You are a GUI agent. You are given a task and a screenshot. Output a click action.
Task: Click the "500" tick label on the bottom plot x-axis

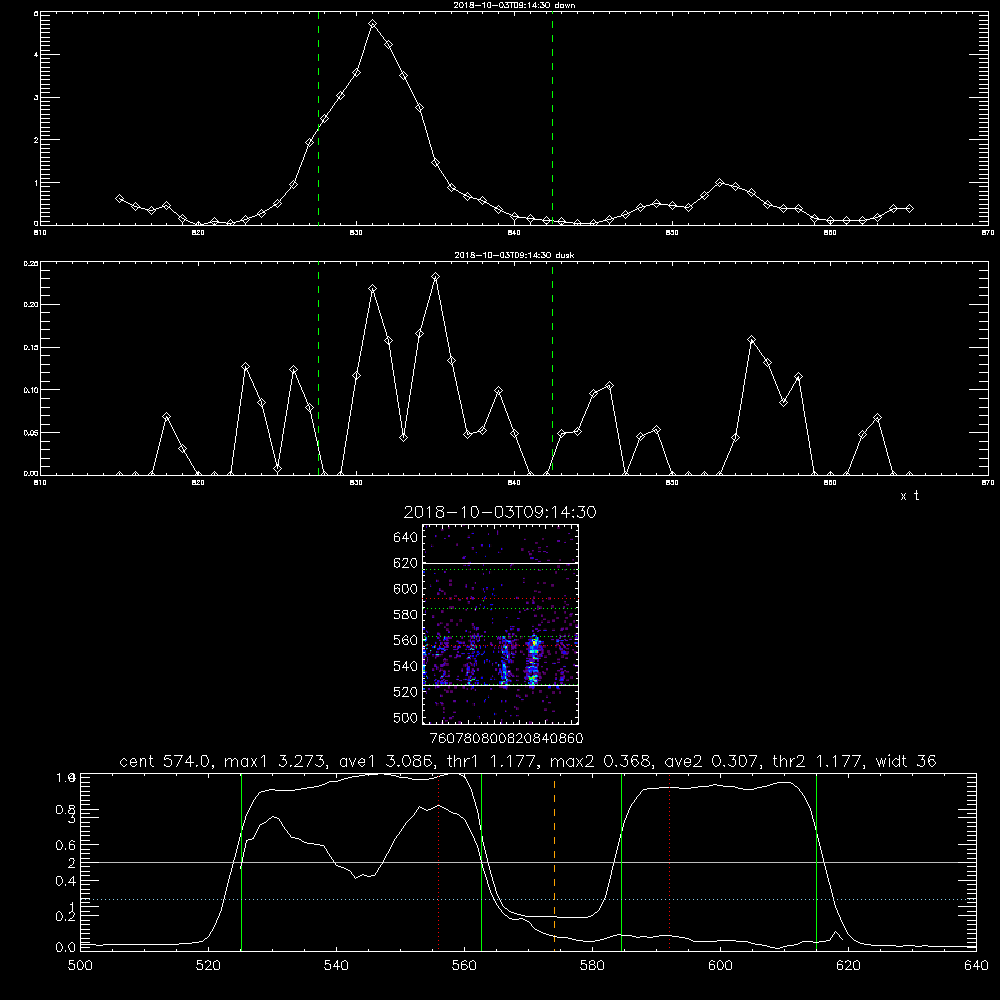tap(80, 966)
